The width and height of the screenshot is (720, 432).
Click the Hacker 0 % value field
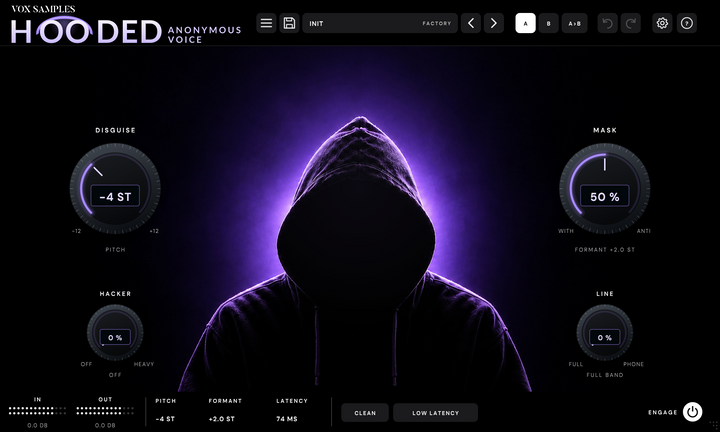tap(115, 337)
